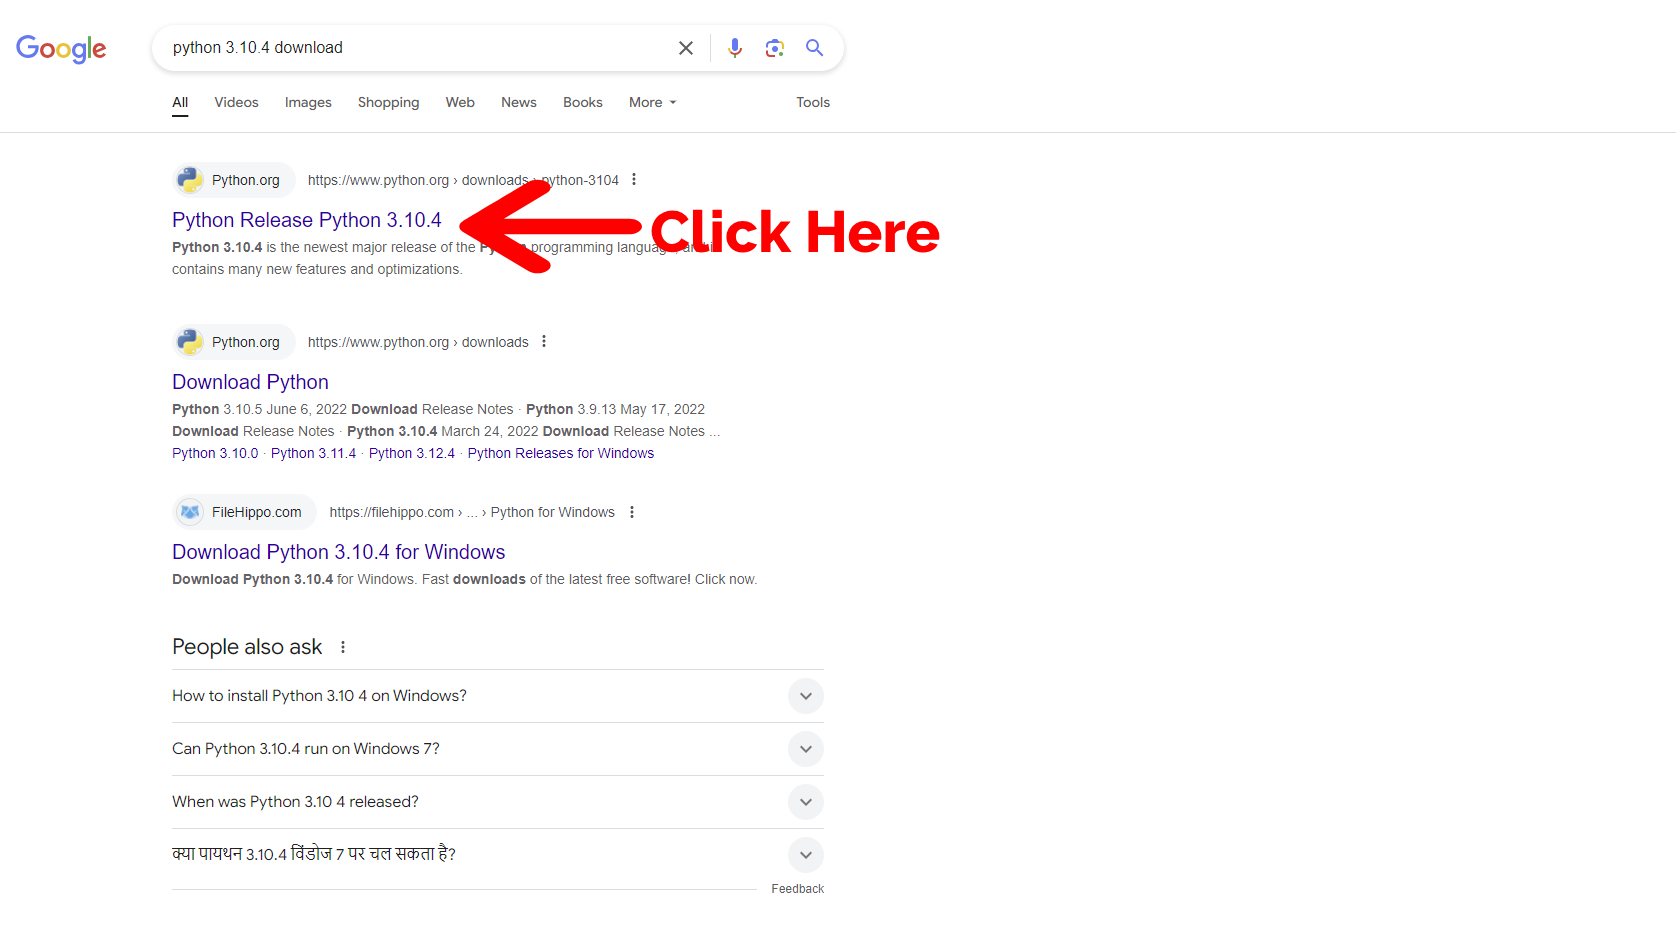Image resolution: width=1676 pixels, height=928 pixels.
Task: Click the Google logo
Action: tap(61, 48)
